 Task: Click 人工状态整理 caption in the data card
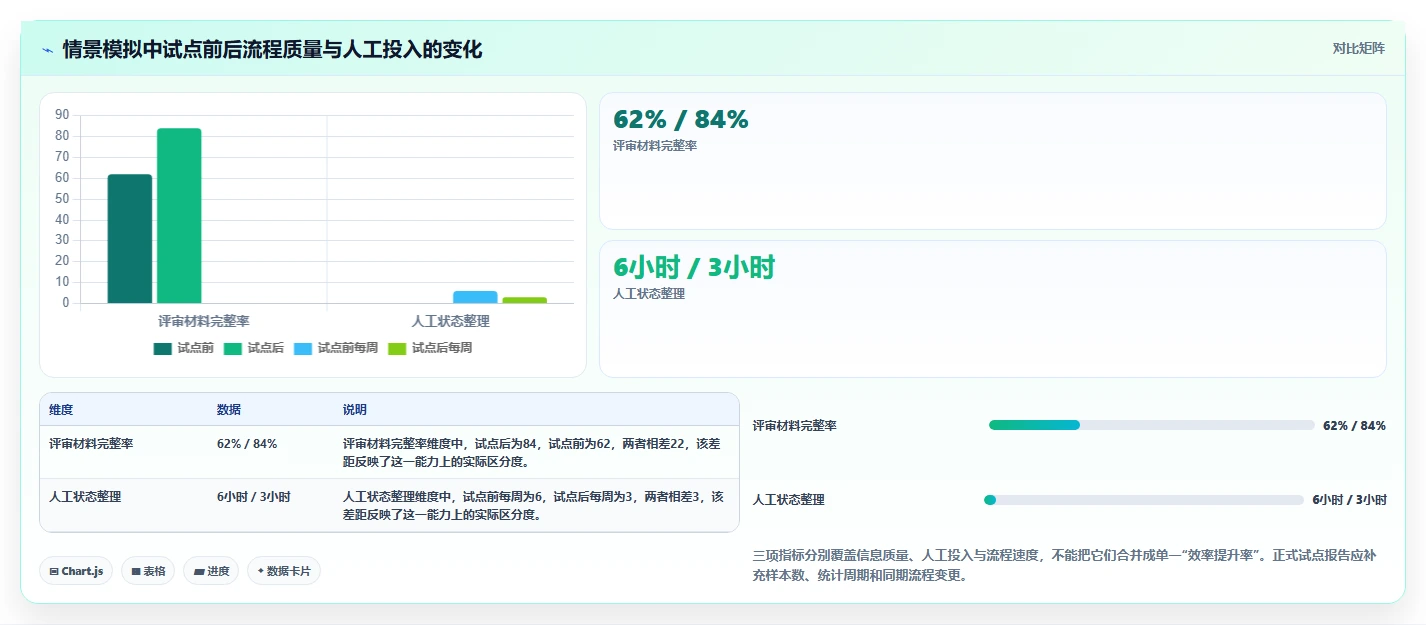coord(649,294)
